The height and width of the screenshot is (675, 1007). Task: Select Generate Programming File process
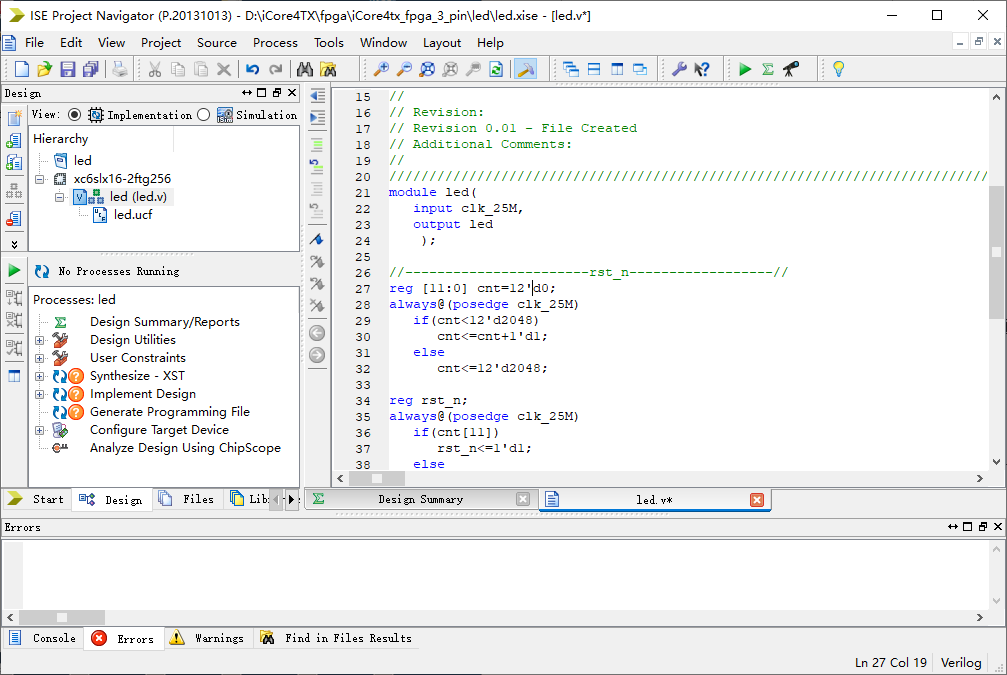point(169,412)
